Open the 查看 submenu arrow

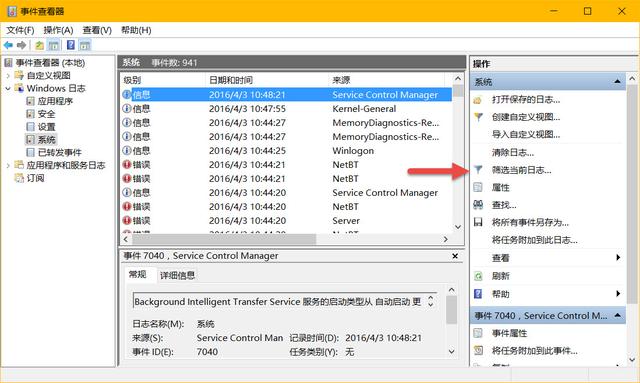tap(618, 257)
